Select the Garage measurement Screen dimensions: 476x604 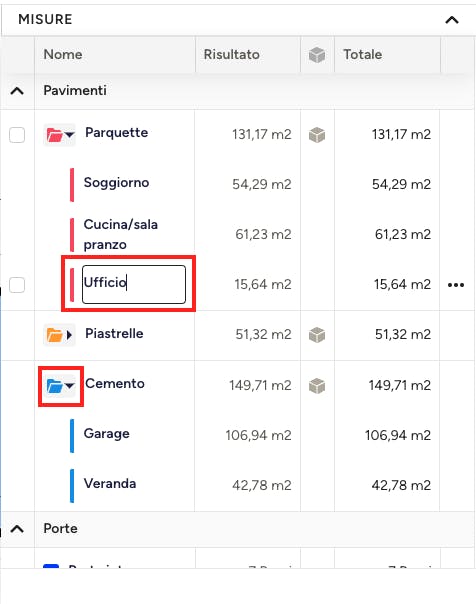tap(107, 434)
